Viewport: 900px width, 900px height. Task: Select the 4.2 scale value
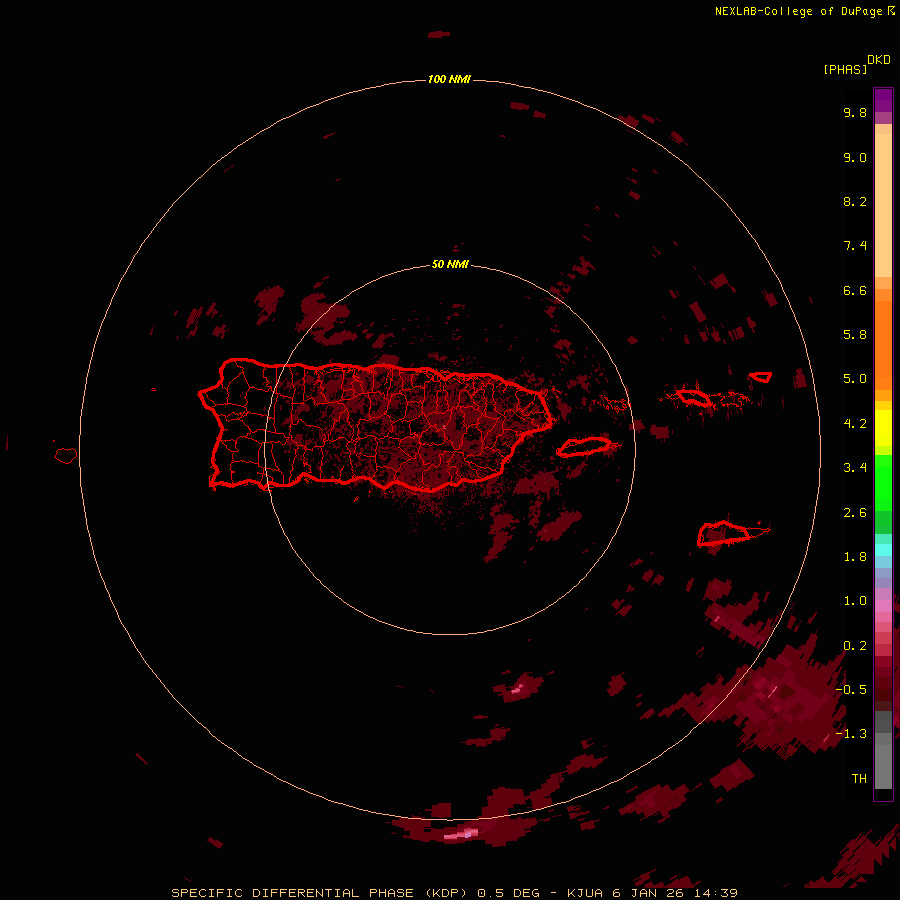pos(855,424)
